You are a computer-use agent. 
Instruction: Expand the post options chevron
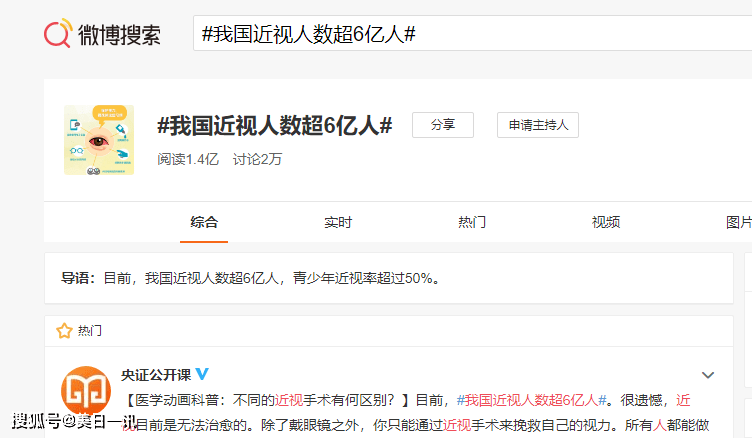pyautogui.click(x=708, y=375)
